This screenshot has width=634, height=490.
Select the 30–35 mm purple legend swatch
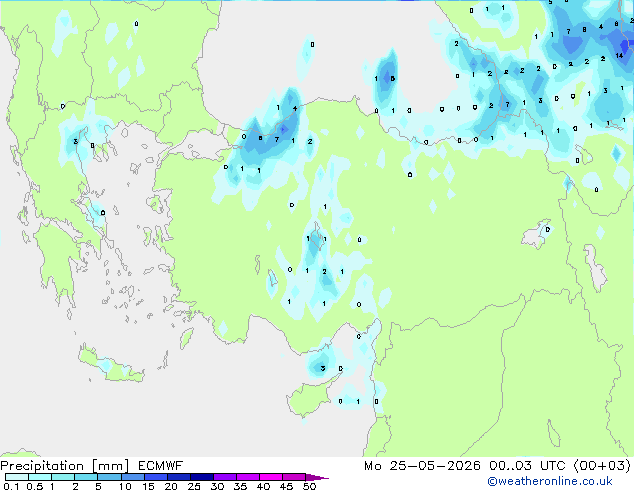[x=224, y=477]
